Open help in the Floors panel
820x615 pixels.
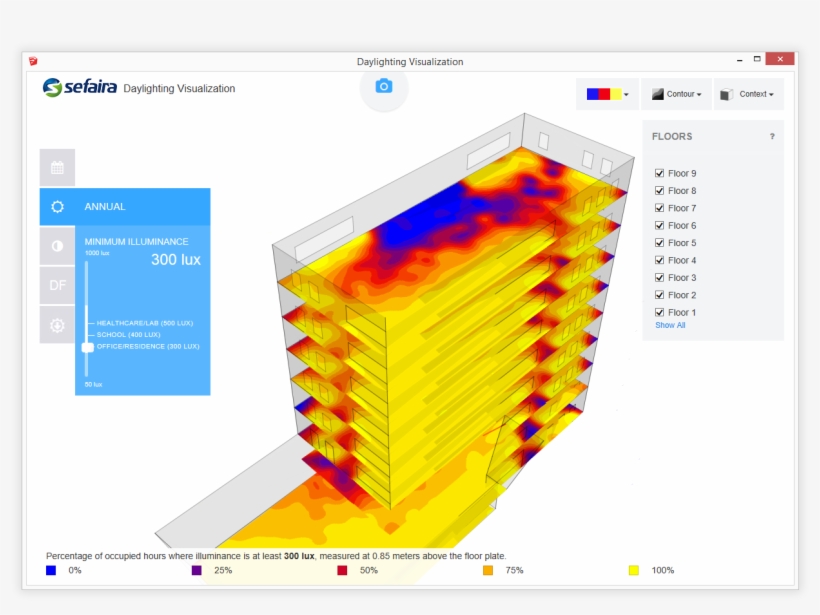(772, 136)
